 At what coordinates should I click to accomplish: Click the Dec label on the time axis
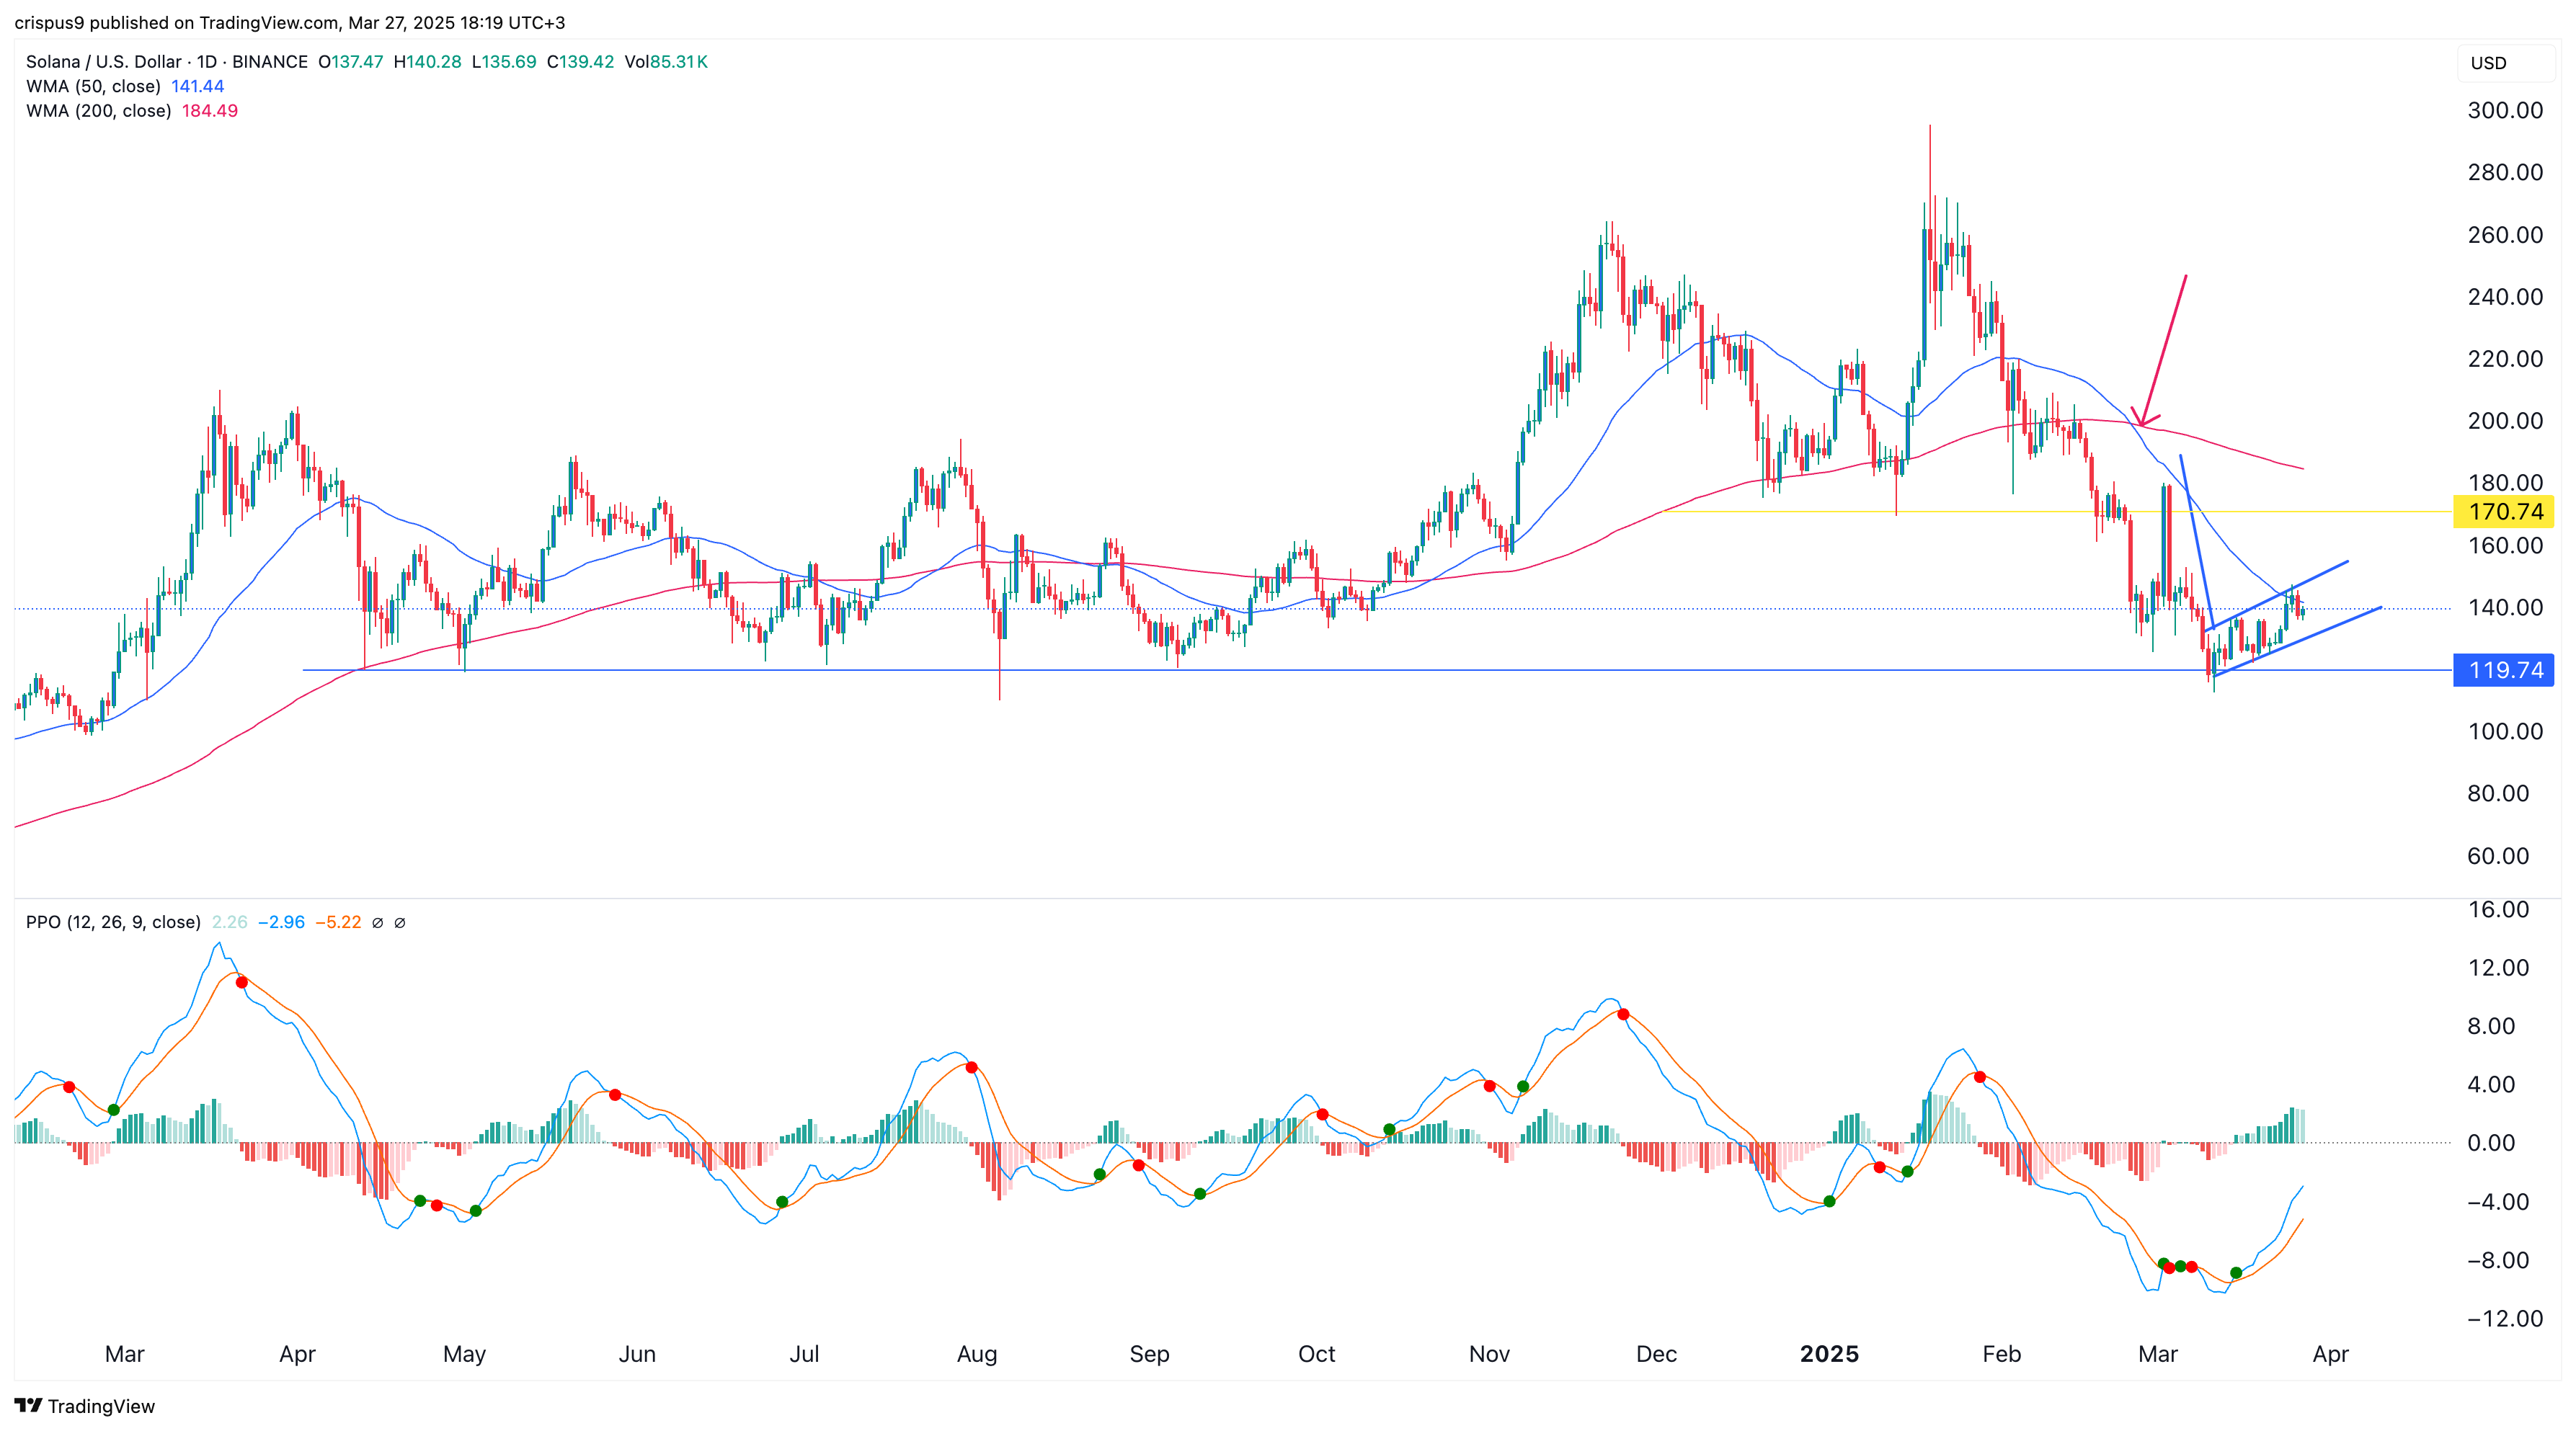coord(1656,1354)
